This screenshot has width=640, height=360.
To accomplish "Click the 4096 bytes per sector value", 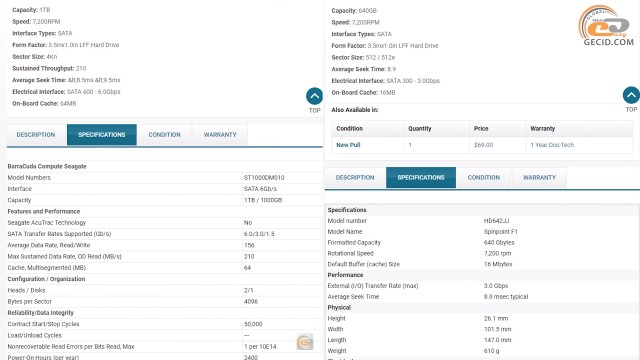I will point(251,302).
